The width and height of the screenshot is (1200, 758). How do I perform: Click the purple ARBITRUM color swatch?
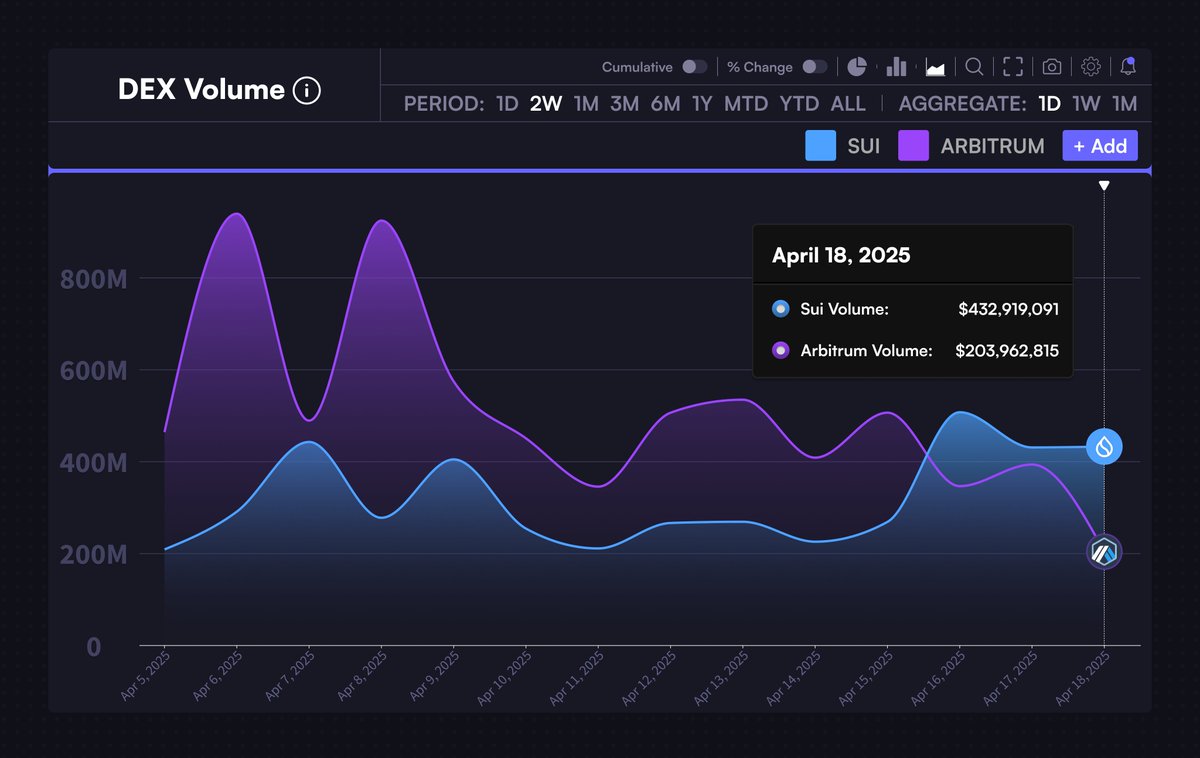point(914,146)
